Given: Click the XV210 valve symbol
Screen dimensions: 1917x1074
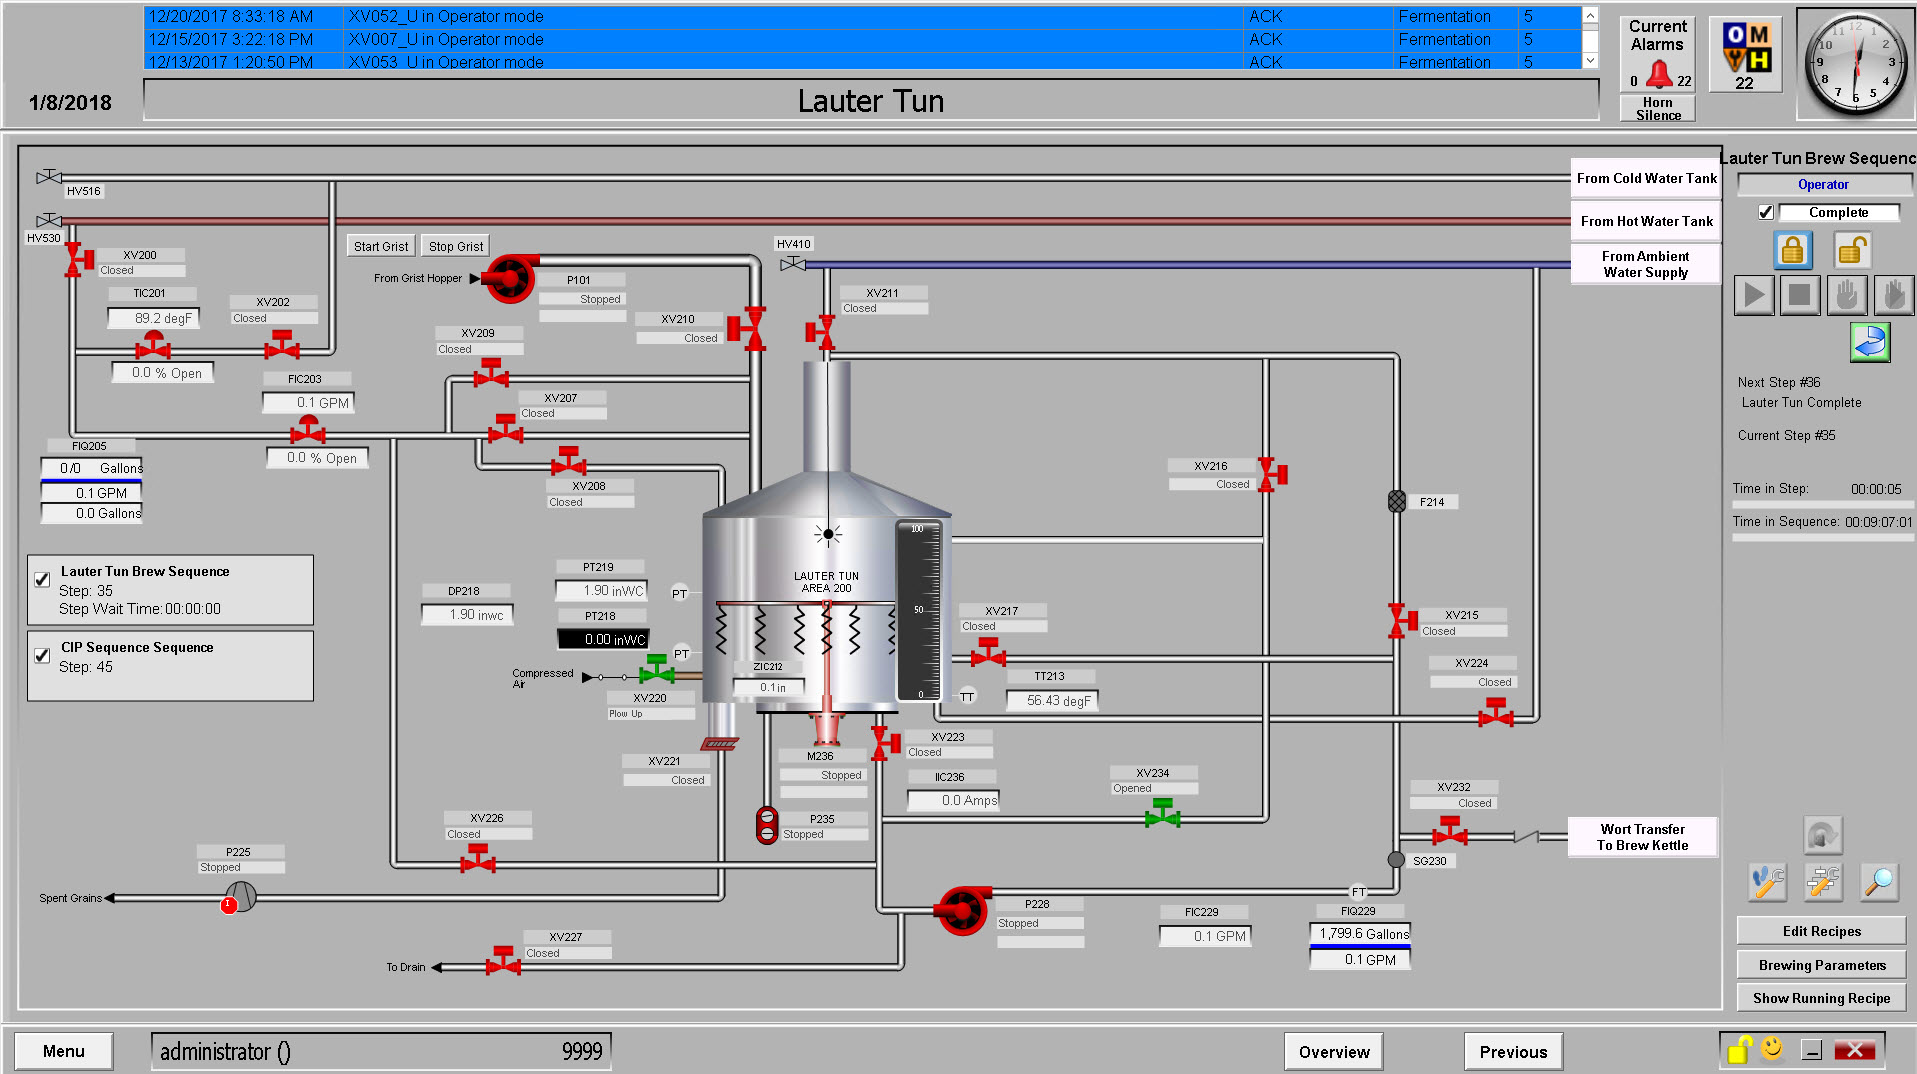Looking at the screenshot, I should pyautogui.click(x=747, y=328).
